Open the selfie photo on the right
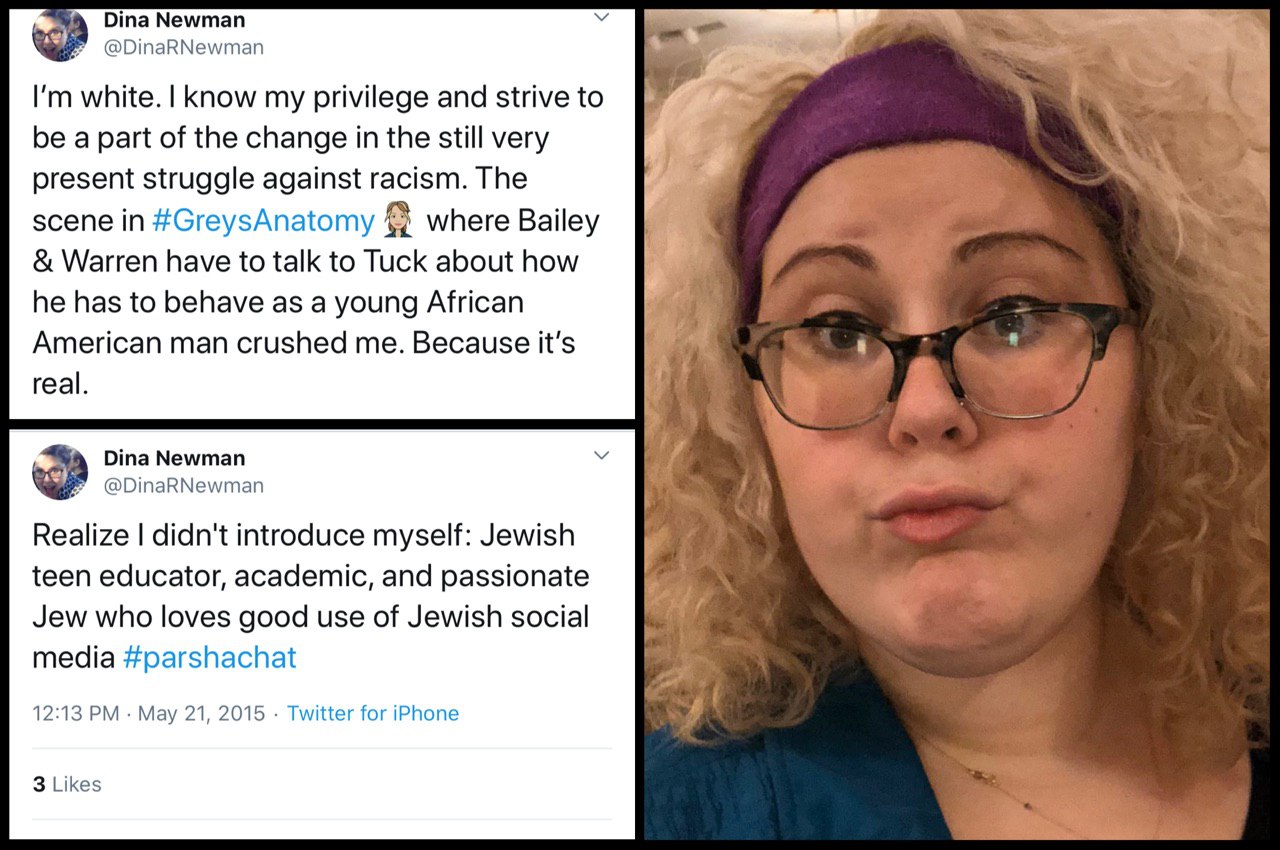The width and height of the screenshot is (1280, 850). point(957,425)
